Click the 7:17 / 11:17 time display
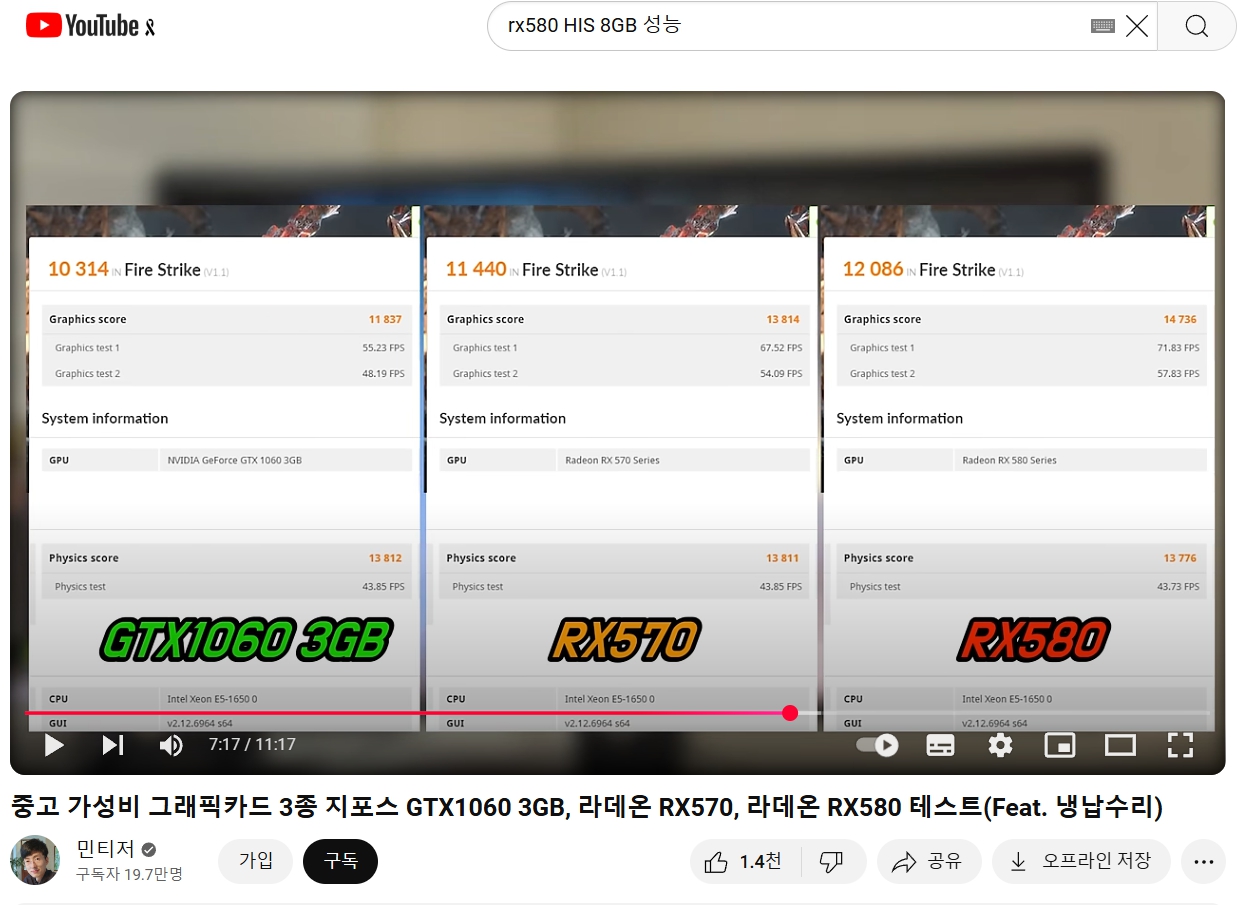Viewport: 1237px width, 905px height. coord(252,745)
